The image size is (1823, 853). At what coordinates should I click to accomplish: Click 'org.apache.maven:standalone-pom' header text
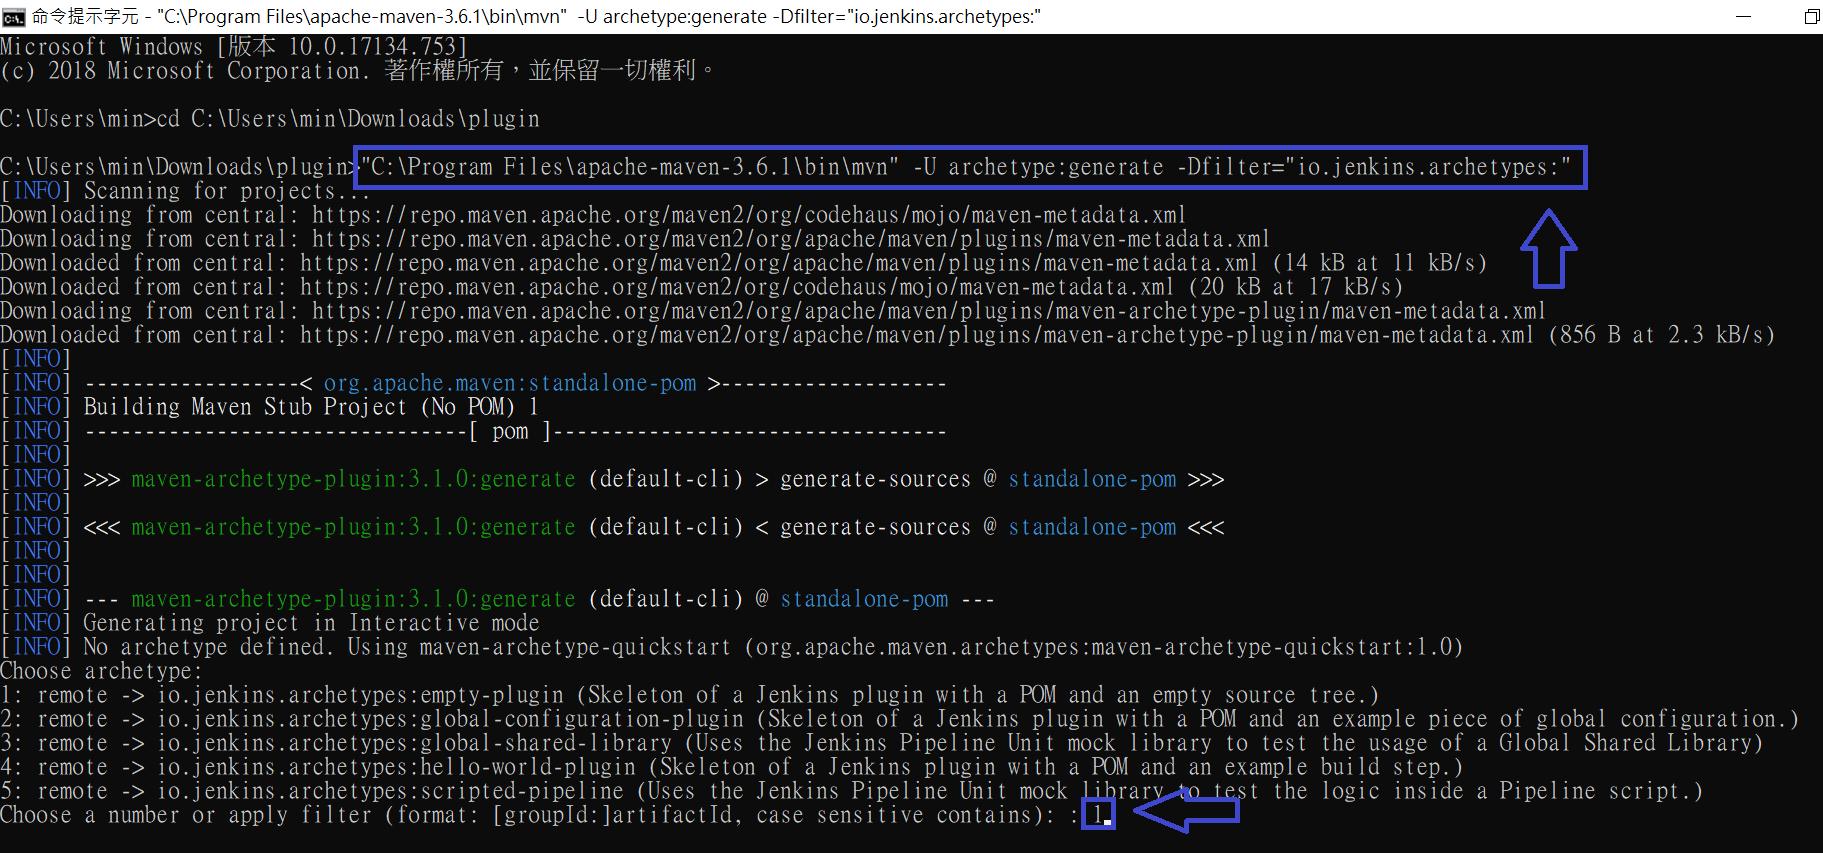(x=510, y=383)
